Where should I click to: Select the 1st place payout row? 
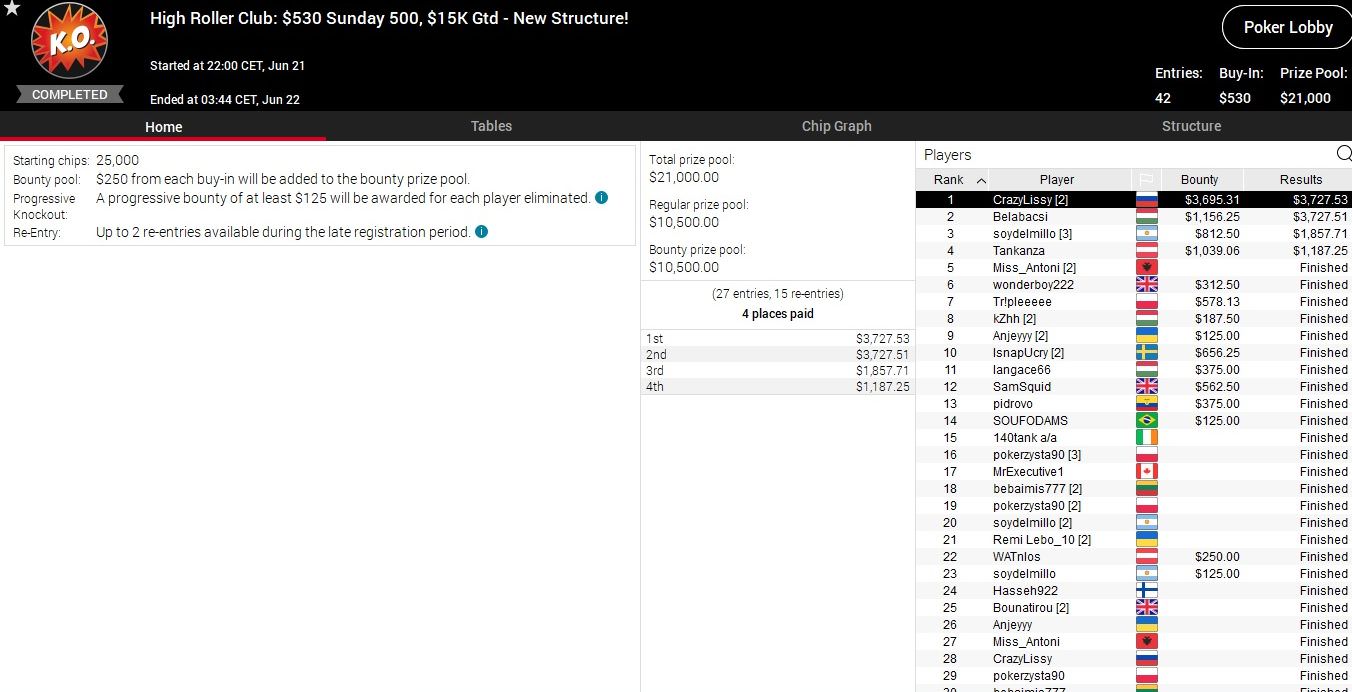[x=777, y=339]
